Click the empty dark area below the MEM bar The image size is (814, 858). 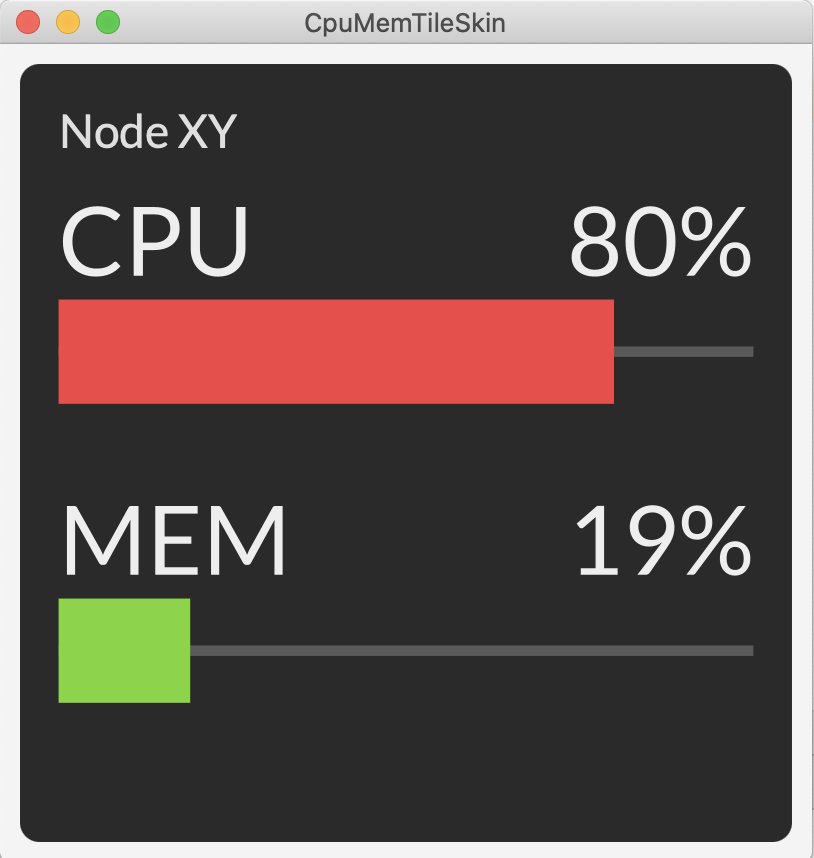[406, 772]
